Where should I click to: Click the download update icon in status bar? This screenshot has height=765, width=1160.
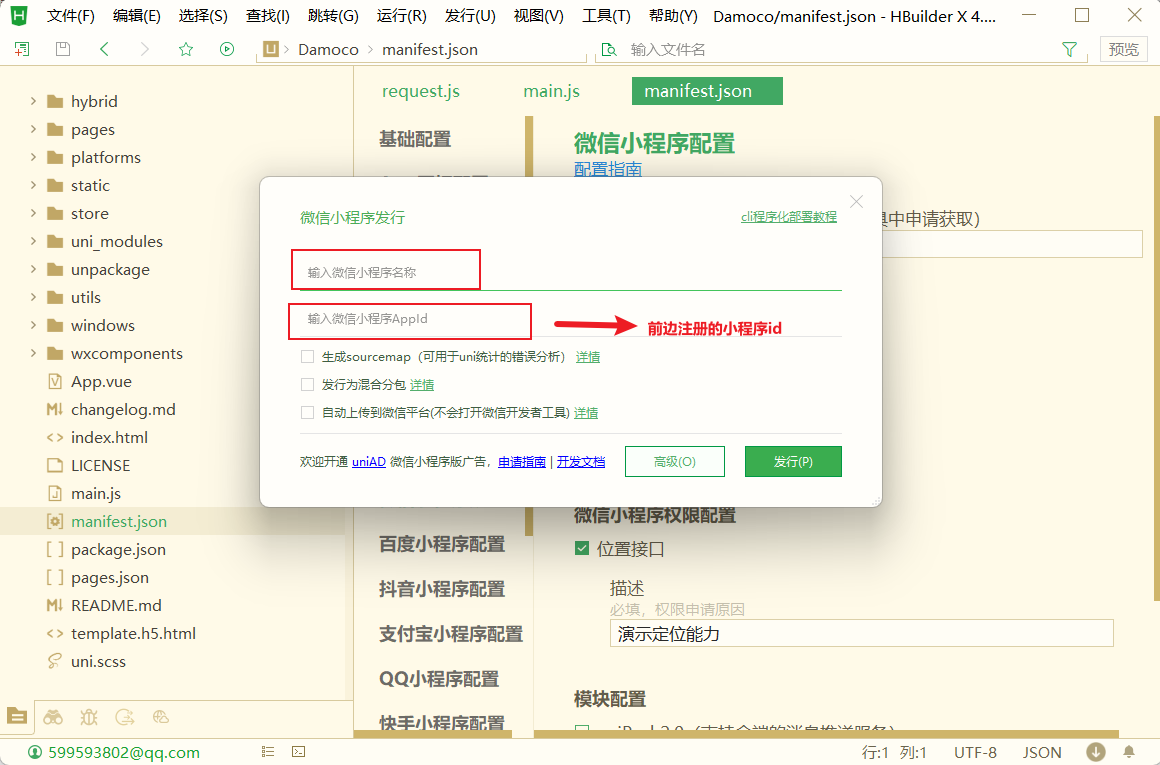pyautogui.click(x=1096, y=752)
